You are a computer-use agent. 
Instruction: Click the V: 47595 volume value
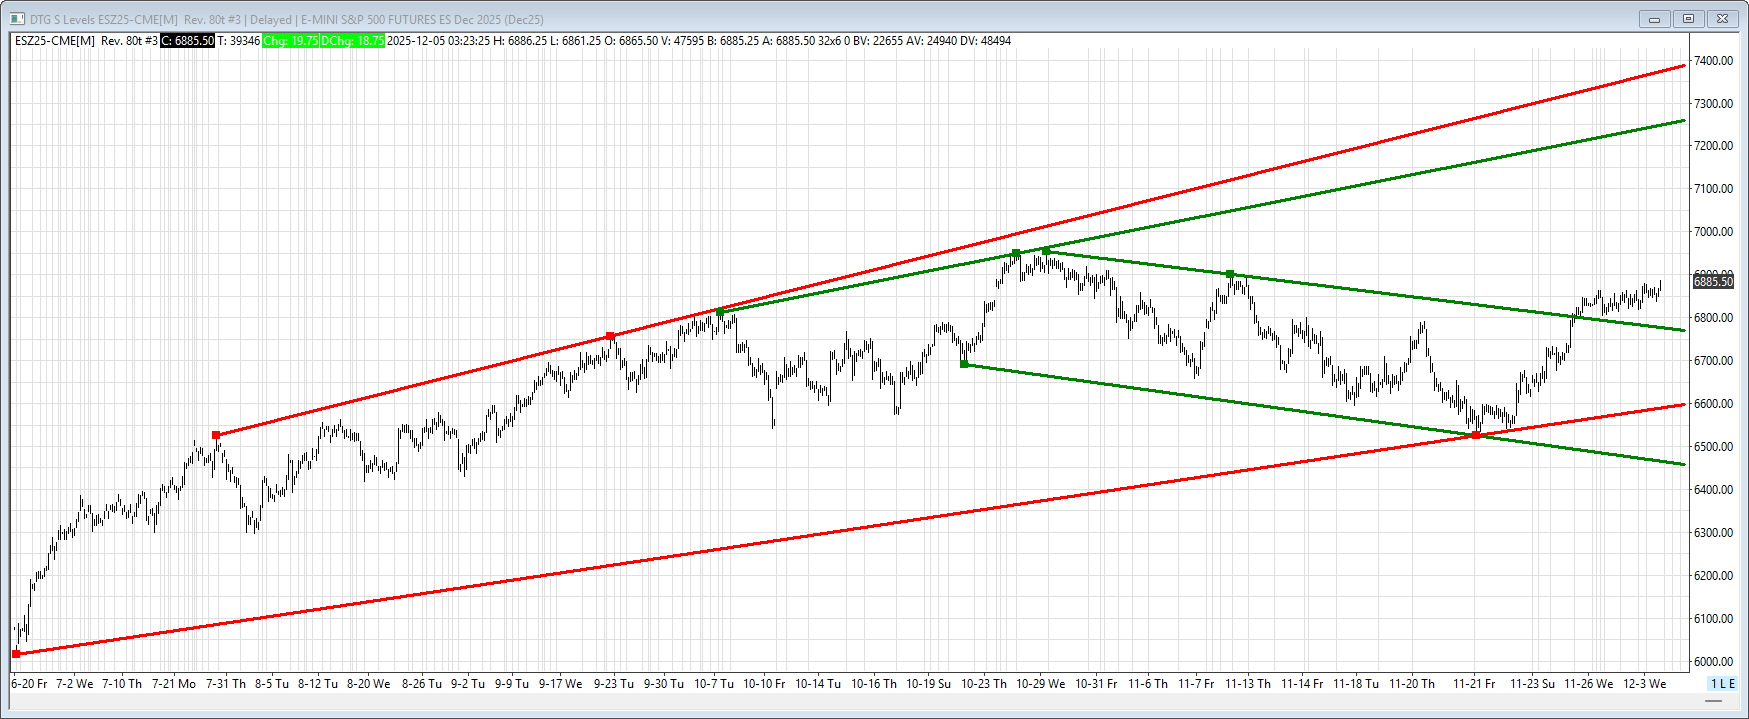click(x=682, y=41)
